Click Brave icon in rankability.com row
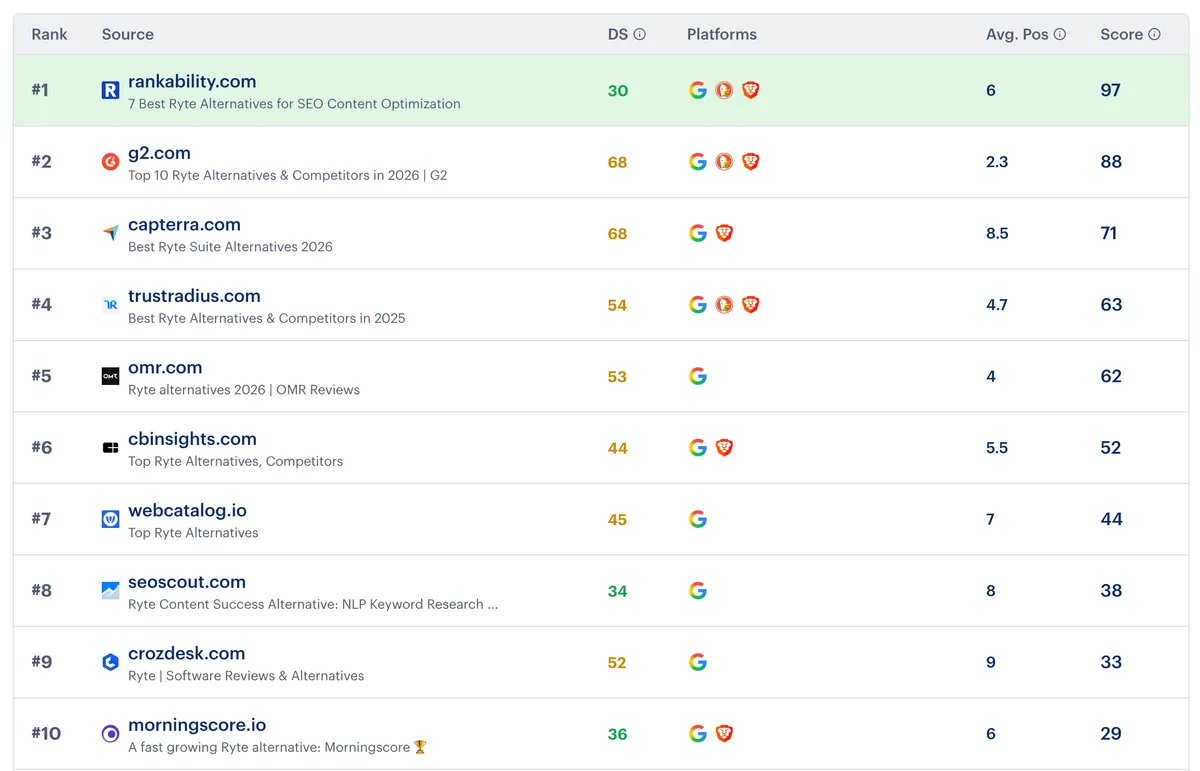The width and height of the screenshot is (1200, 771). pos(751,90)
